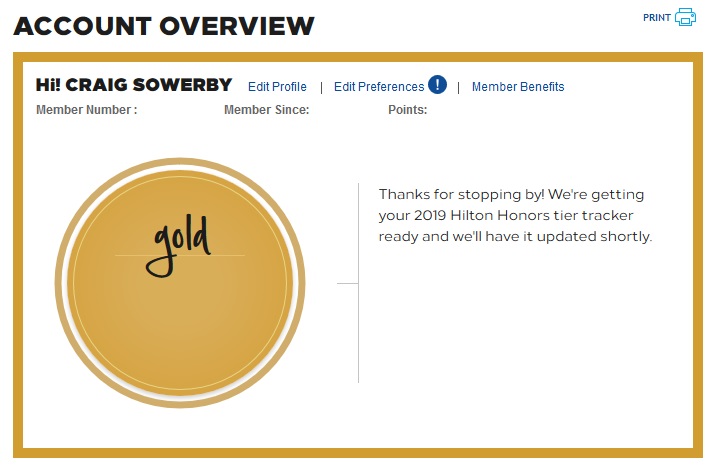Select the Member Number label
The image size is (722, 473).
(86, 110)
